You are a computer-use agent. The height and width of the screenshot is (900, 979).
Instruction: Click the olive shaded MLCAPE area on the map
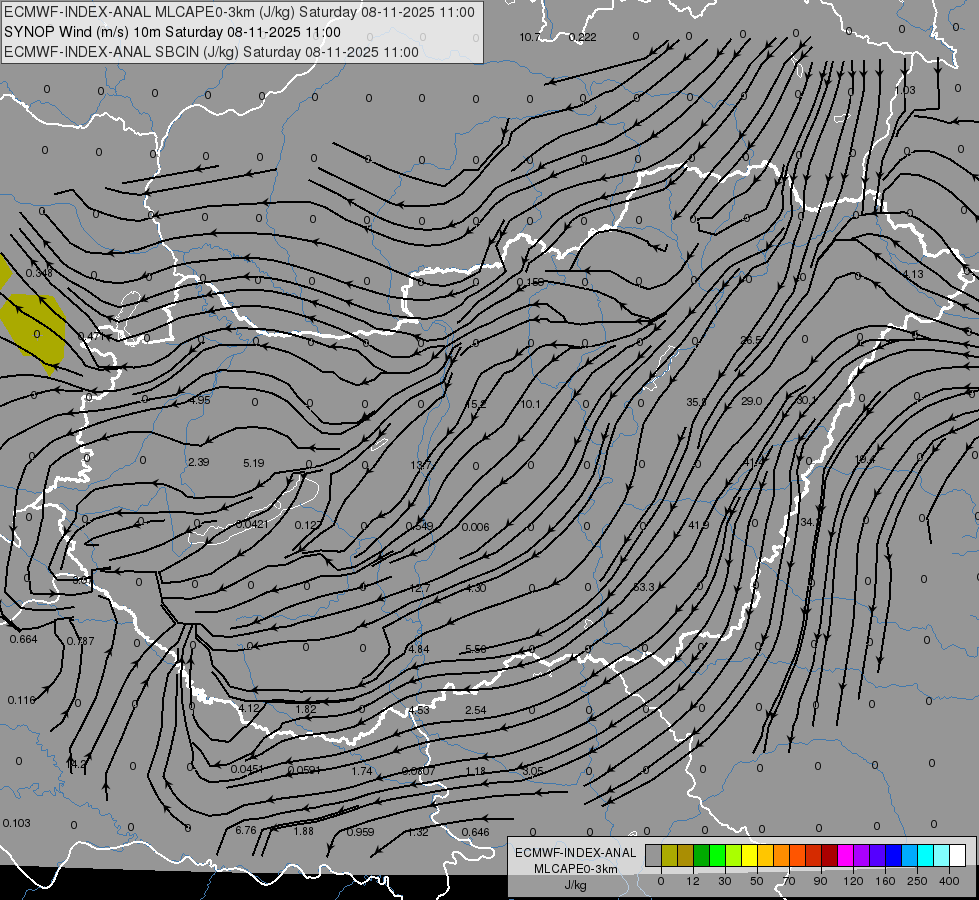[x=34, y=331]
